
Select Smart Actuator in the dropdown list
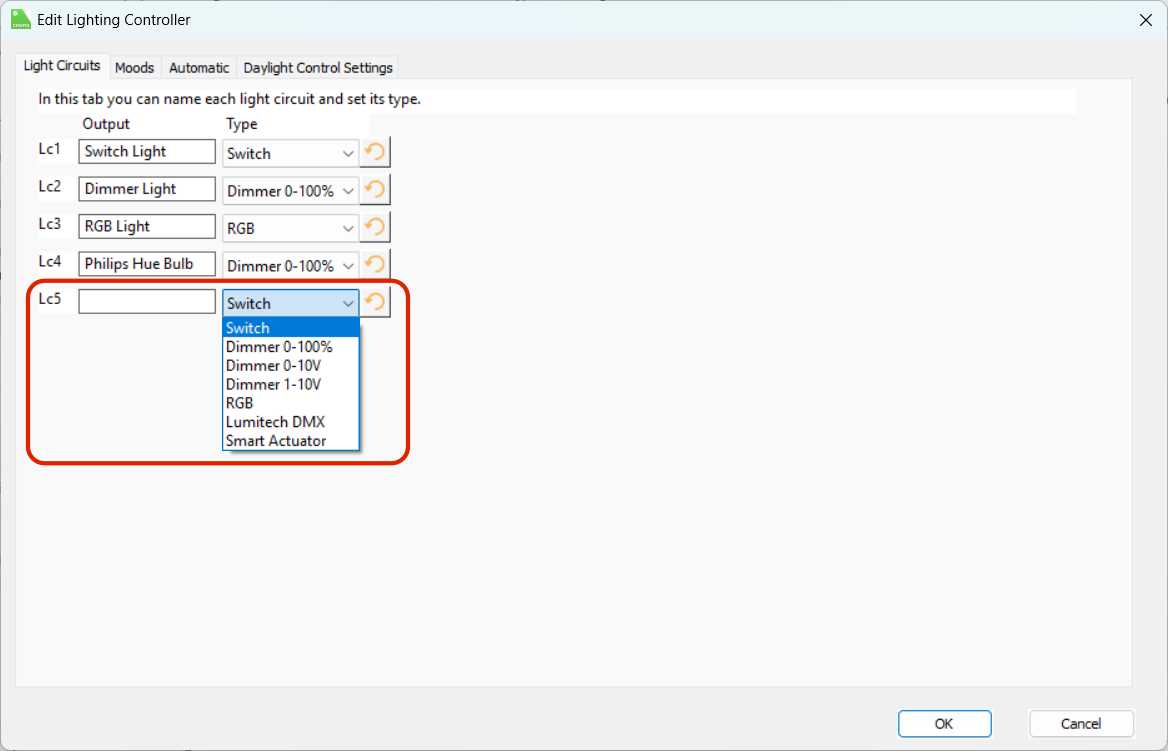[x=276, y=441]
